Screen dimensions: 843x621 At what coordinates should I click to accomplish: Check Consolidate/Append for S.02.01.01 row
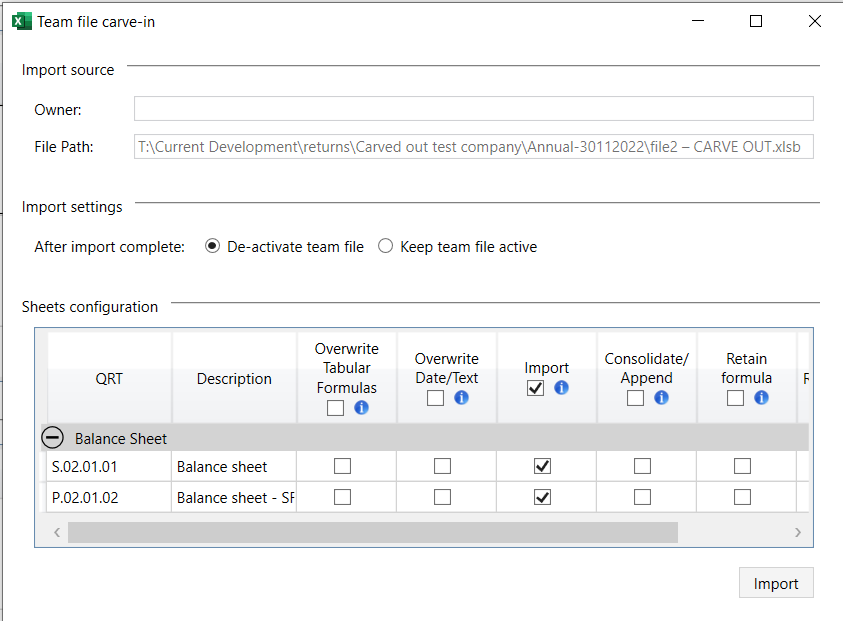[x=642, y=466]
